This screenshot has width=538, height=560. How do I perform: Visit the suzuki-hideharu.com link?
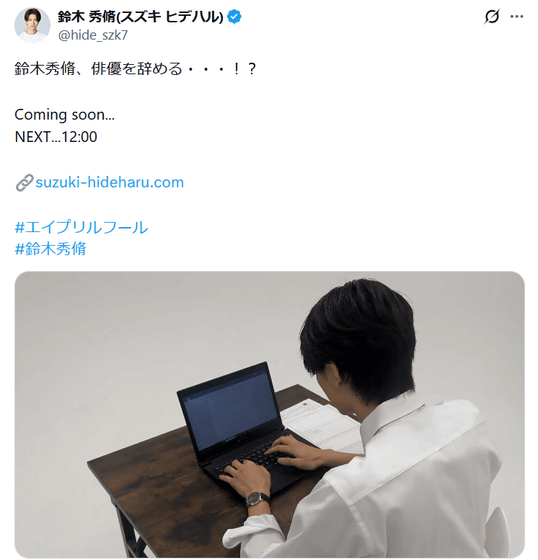pyautogui.click(x=109, y=182)
